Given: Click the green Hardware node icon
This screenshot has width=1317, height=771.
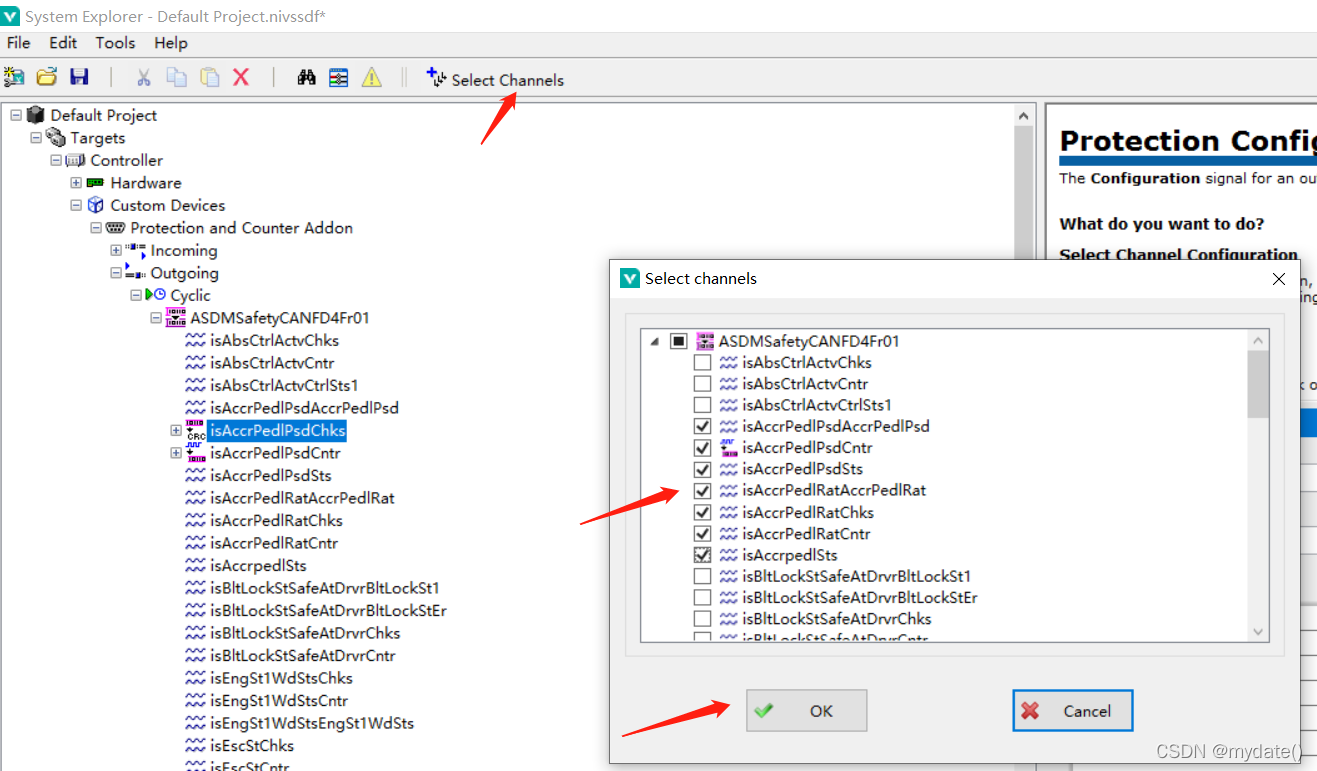Looking at the screenshot, I should [96, 183].
